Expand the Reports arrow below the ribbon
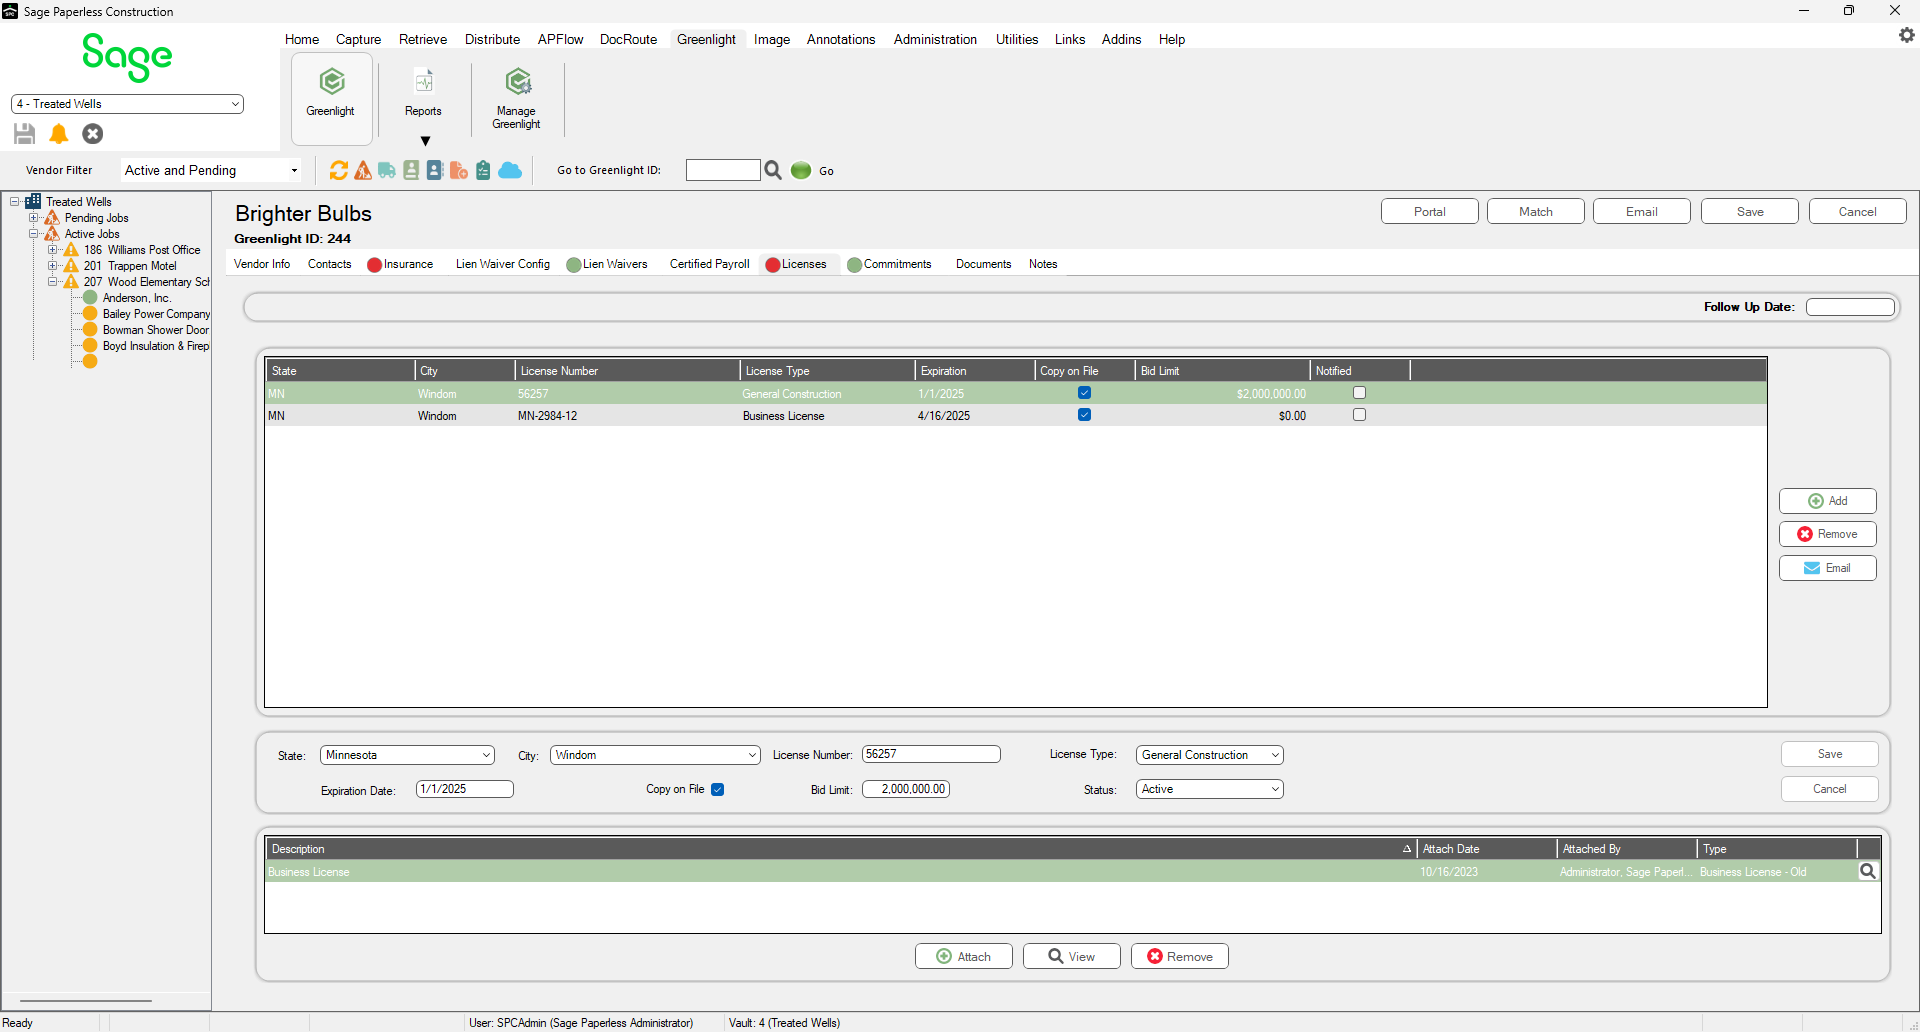The height and width of the screenshot is (1032, 1920). point(425,141)
